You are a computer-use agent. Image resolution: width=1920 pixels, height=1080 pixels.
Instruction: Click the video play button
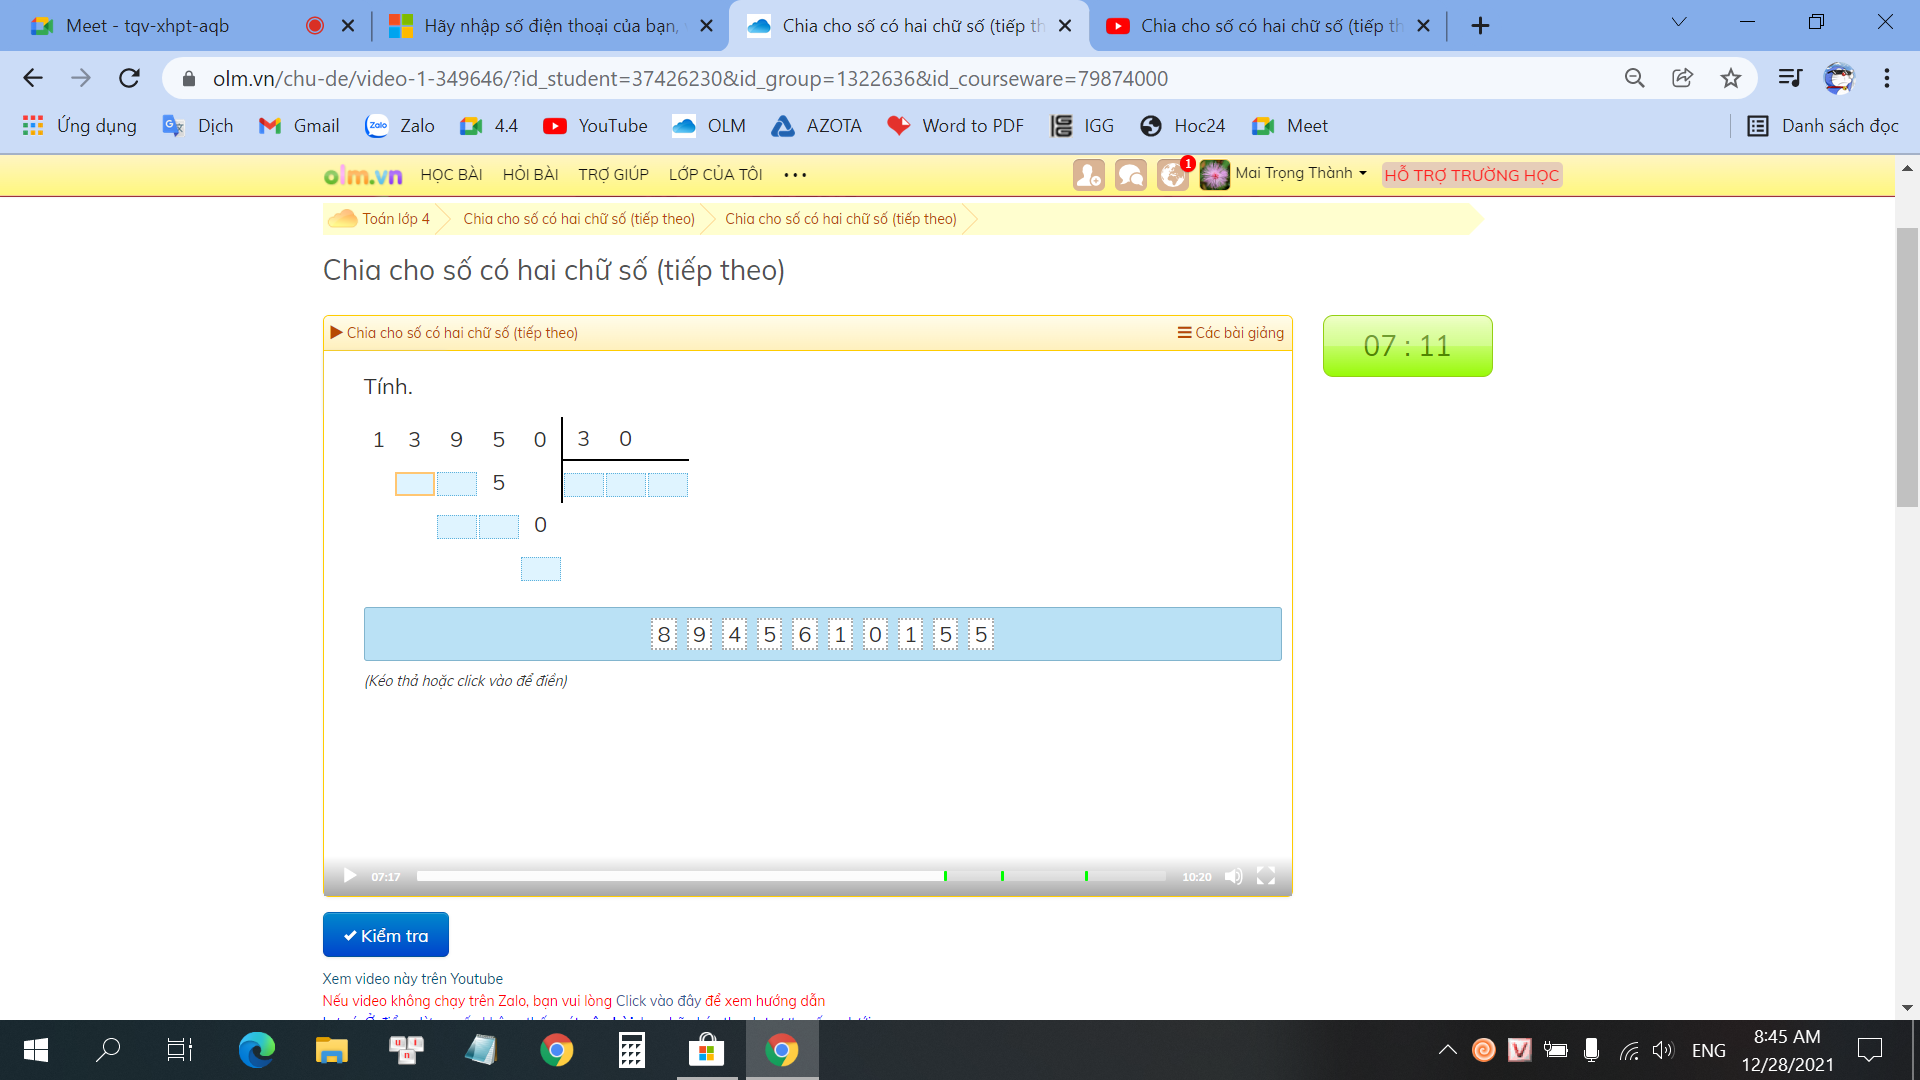click(349, 876)
